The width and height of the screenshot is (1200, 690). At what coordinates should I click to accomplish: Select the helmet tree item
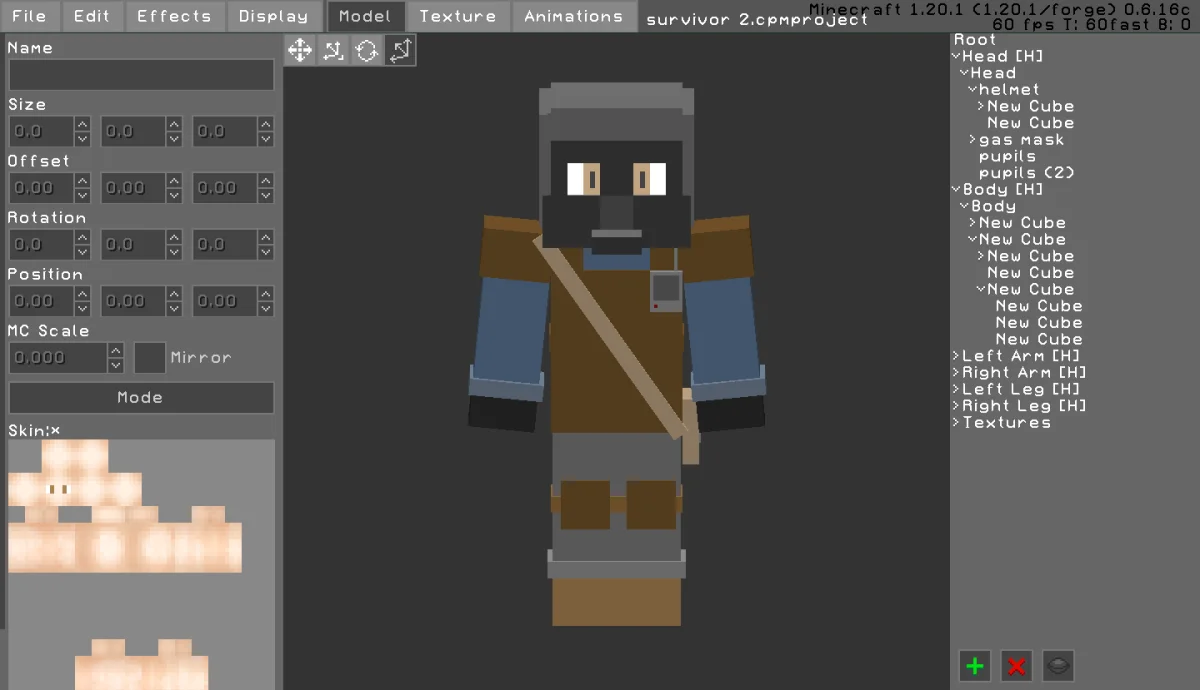click(1009, 90)
